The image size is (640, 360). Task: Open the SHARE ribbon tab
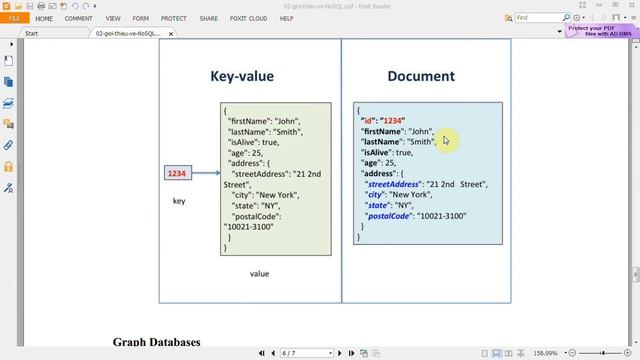click(209, 18)
